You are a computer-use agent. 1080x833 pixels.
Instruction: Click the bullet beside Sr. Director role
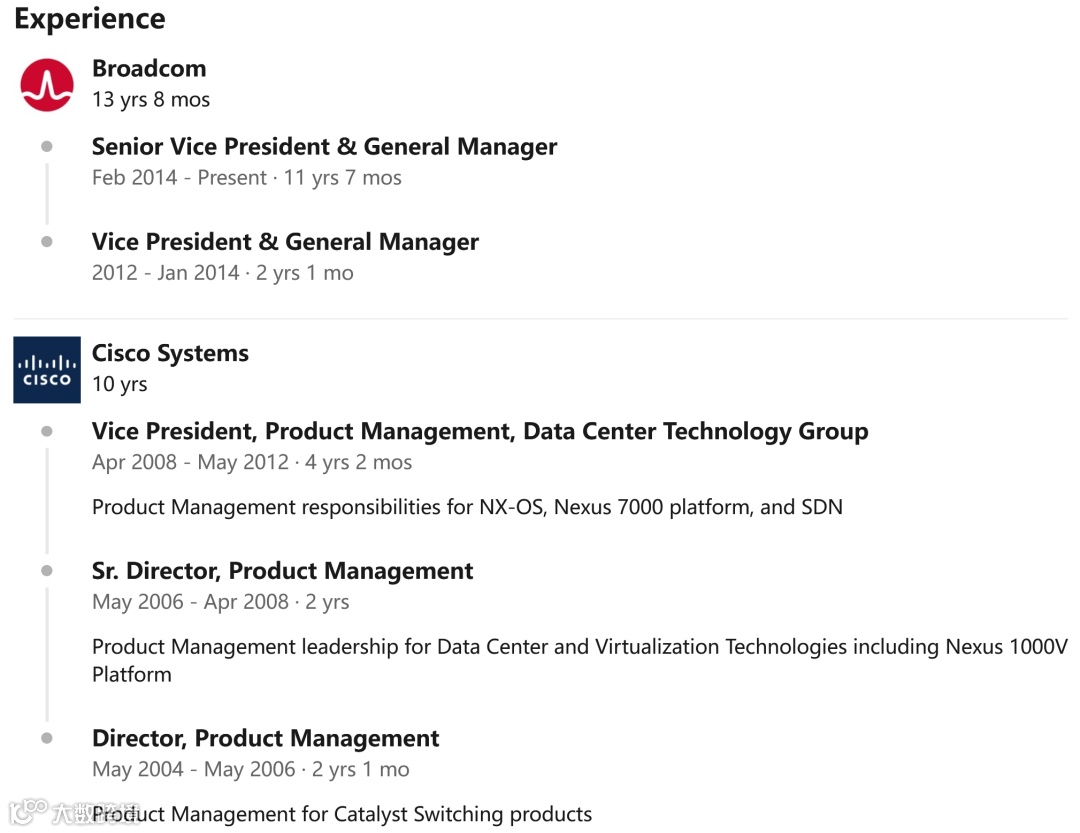[47, 571]
